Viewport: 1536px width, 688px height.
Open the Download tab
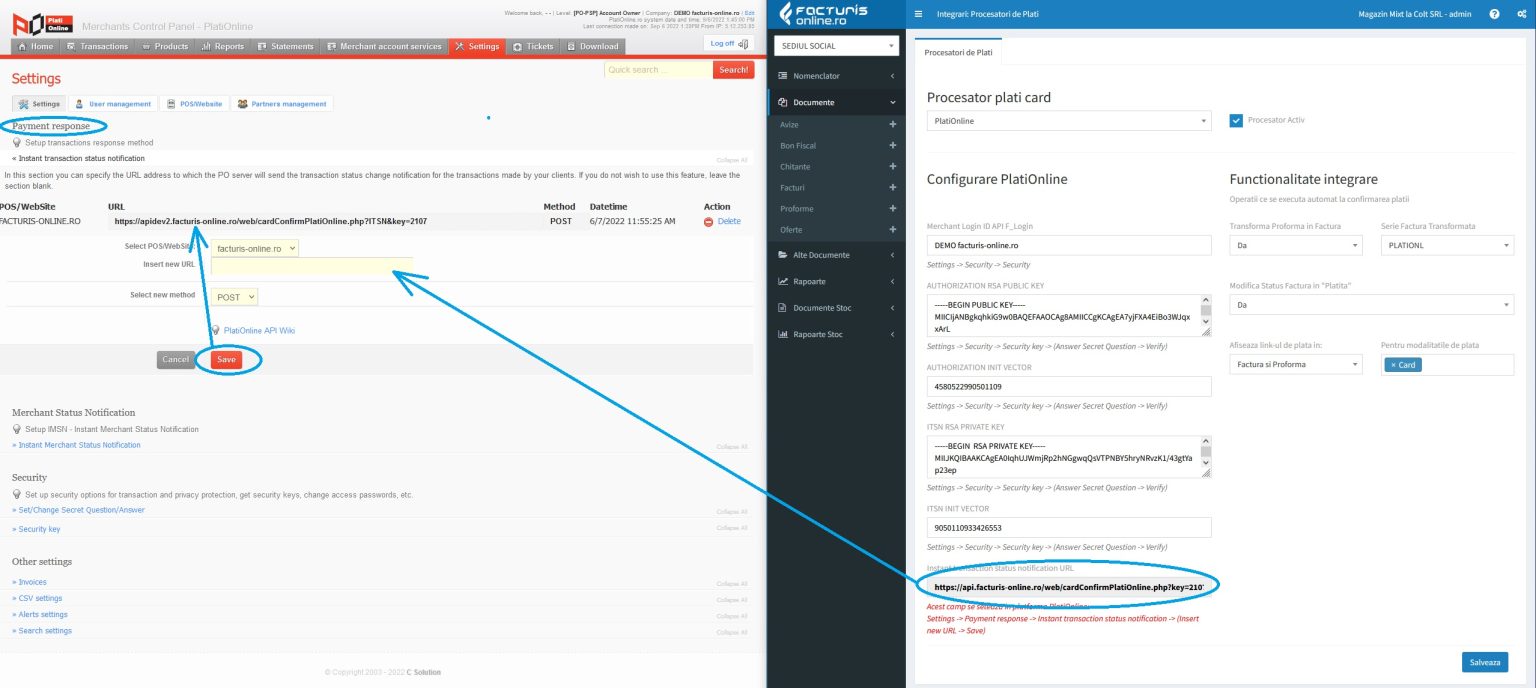click(592, 46)
